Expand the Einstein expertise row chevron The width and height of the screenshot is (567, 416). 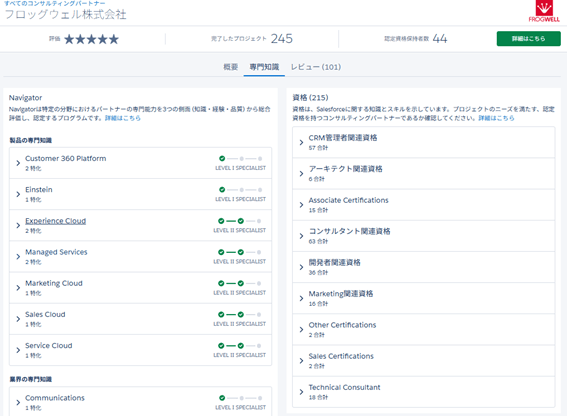tap(18, 194)
